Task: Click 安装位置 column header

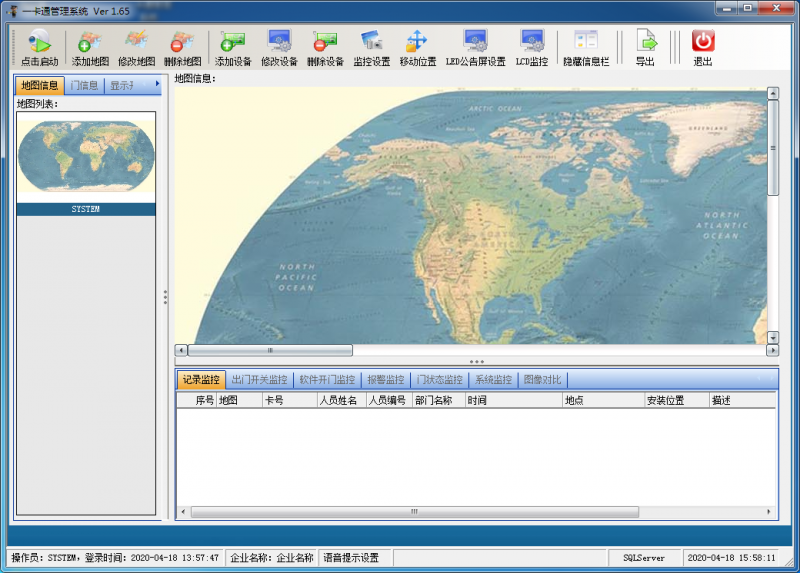Action: tap(677, 400)
